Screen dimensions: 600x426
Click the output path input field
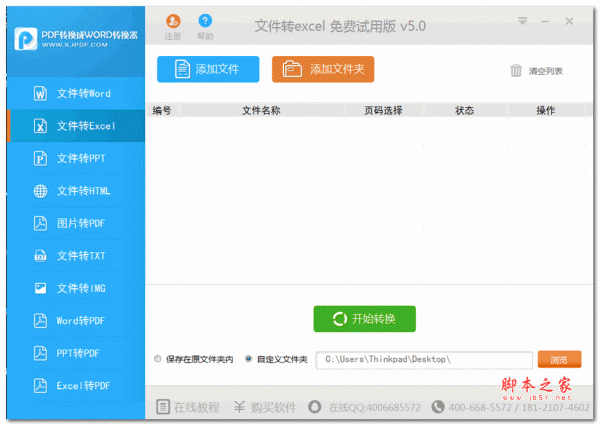tap(424, 360)
